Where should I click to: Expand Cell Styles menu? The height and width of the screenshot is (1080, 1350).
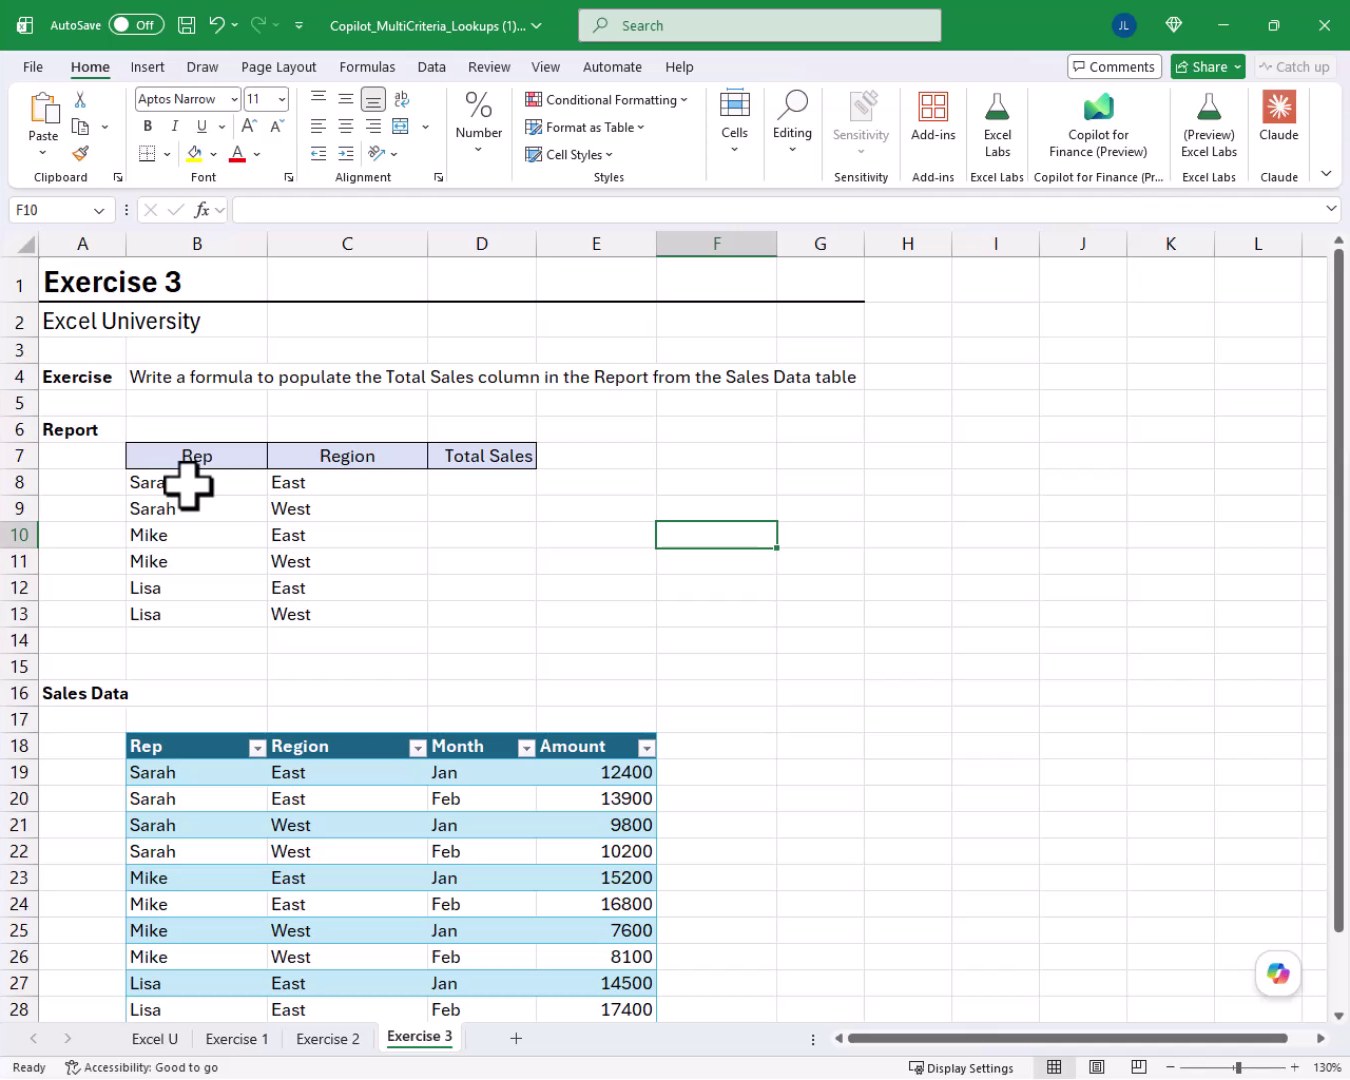point(569,155)
